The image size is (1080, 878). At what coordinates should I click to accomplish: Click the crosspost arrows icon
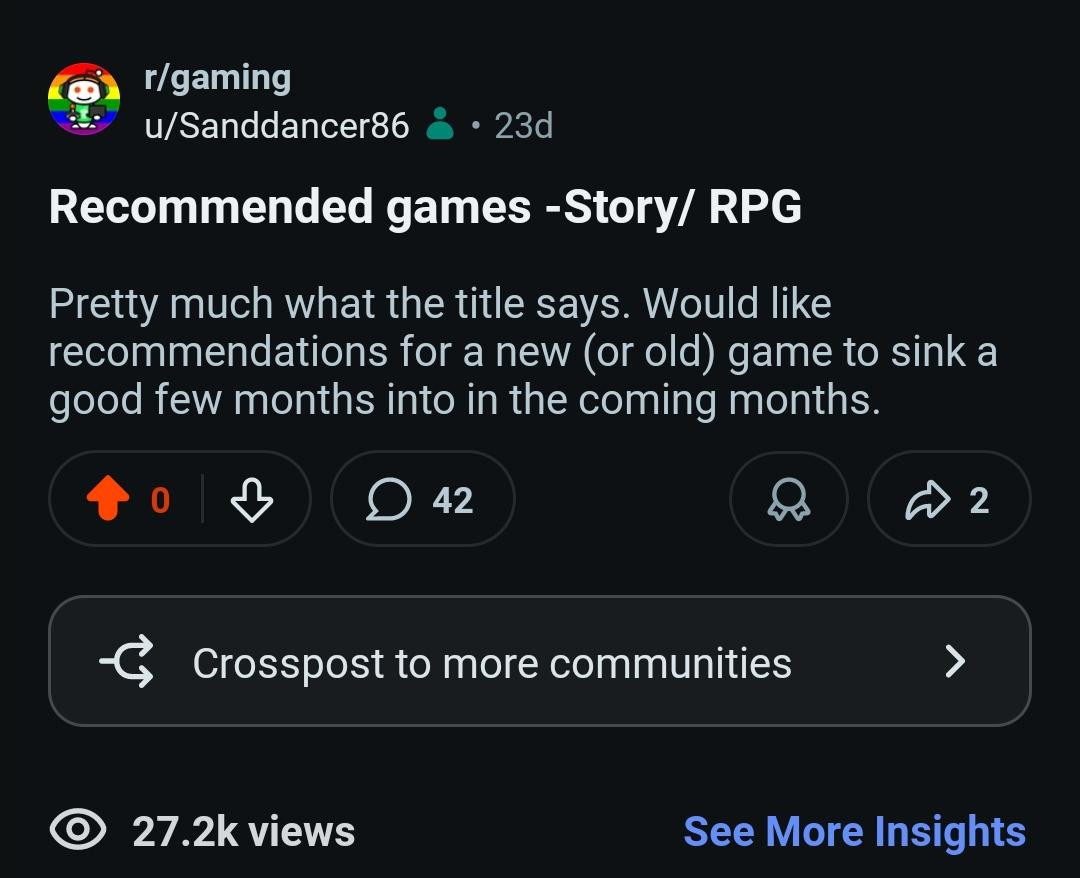127,661
